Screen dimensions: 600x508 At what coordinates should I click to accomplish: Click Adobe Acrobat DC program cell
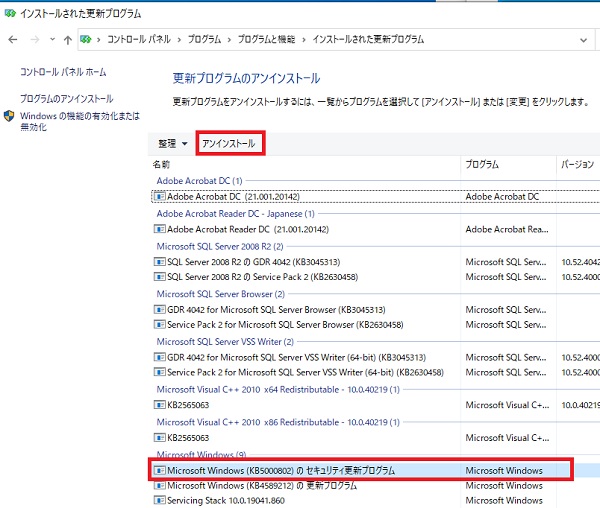(502, 197)
